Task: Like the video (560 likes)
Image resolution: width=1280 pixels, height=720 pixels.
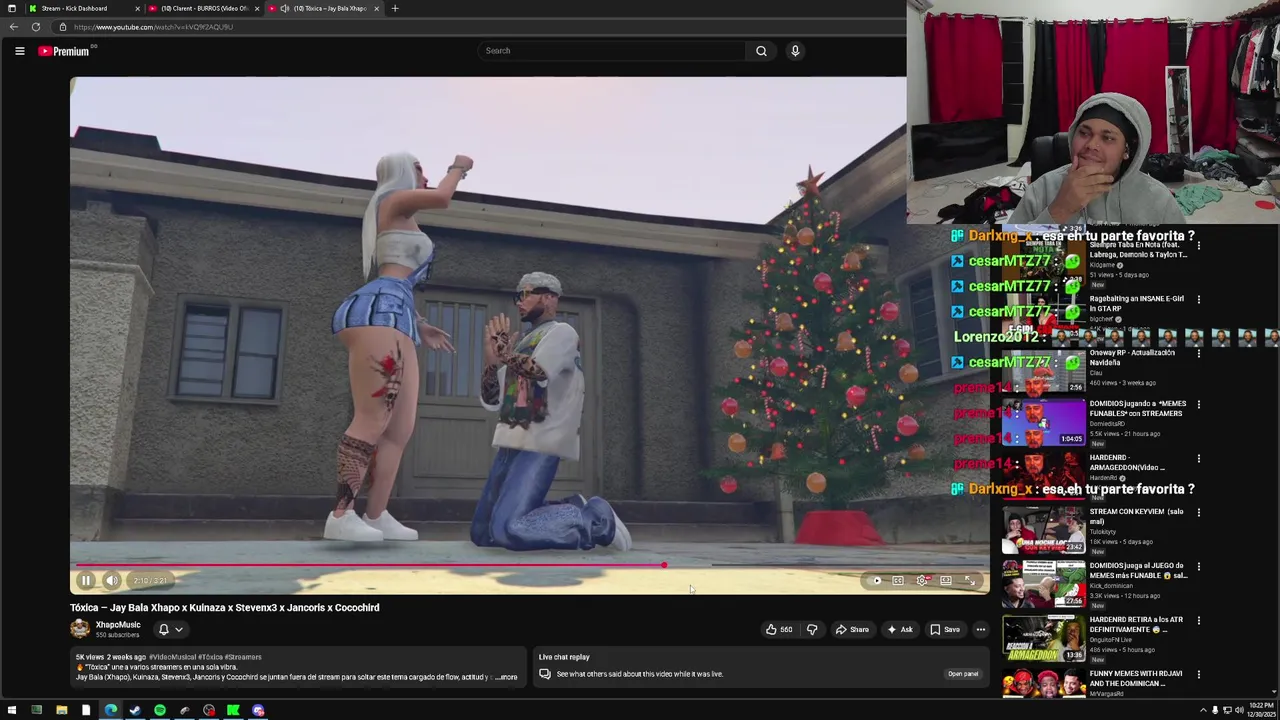Action: tap(779, 629)
